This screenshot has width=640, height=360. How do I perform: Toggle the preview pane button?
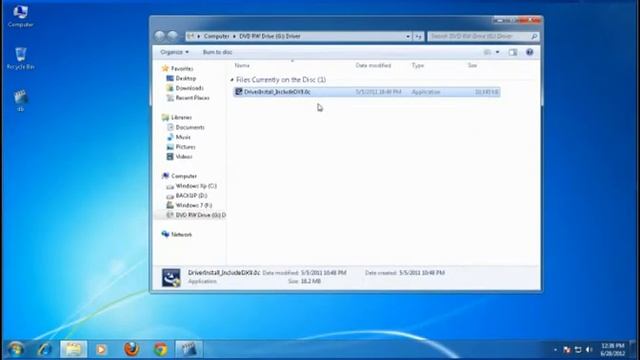point(513,52)
